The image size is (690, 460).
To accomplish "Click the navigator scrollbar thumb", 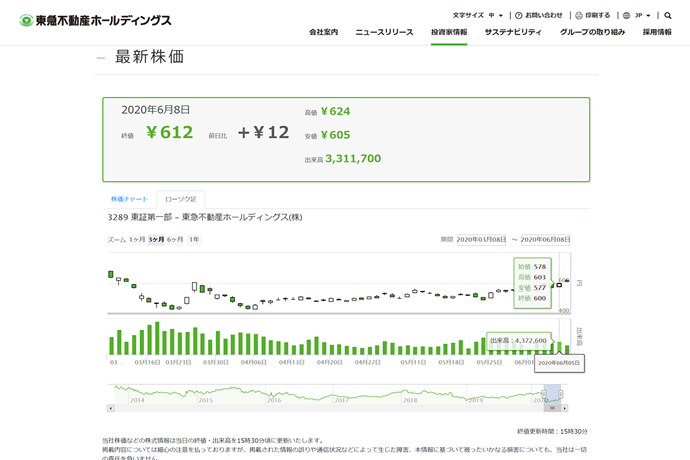I will pyautogui.click(x=552, y=408).
